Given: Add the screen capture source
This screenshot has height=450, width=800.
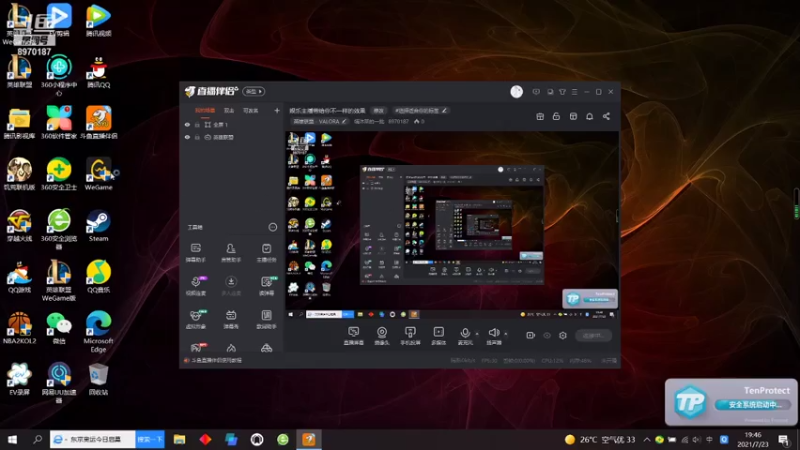Looking at the screenshot, I should pyautogui.click(x=353, y=336).
